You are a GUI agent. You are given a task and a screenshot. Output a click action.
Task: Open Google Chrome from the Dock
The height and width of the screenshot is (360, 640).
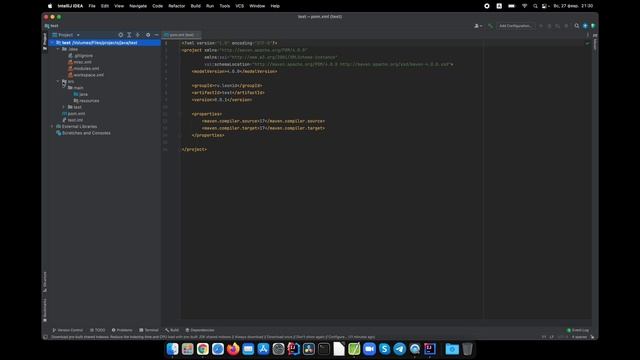(202, 349)
